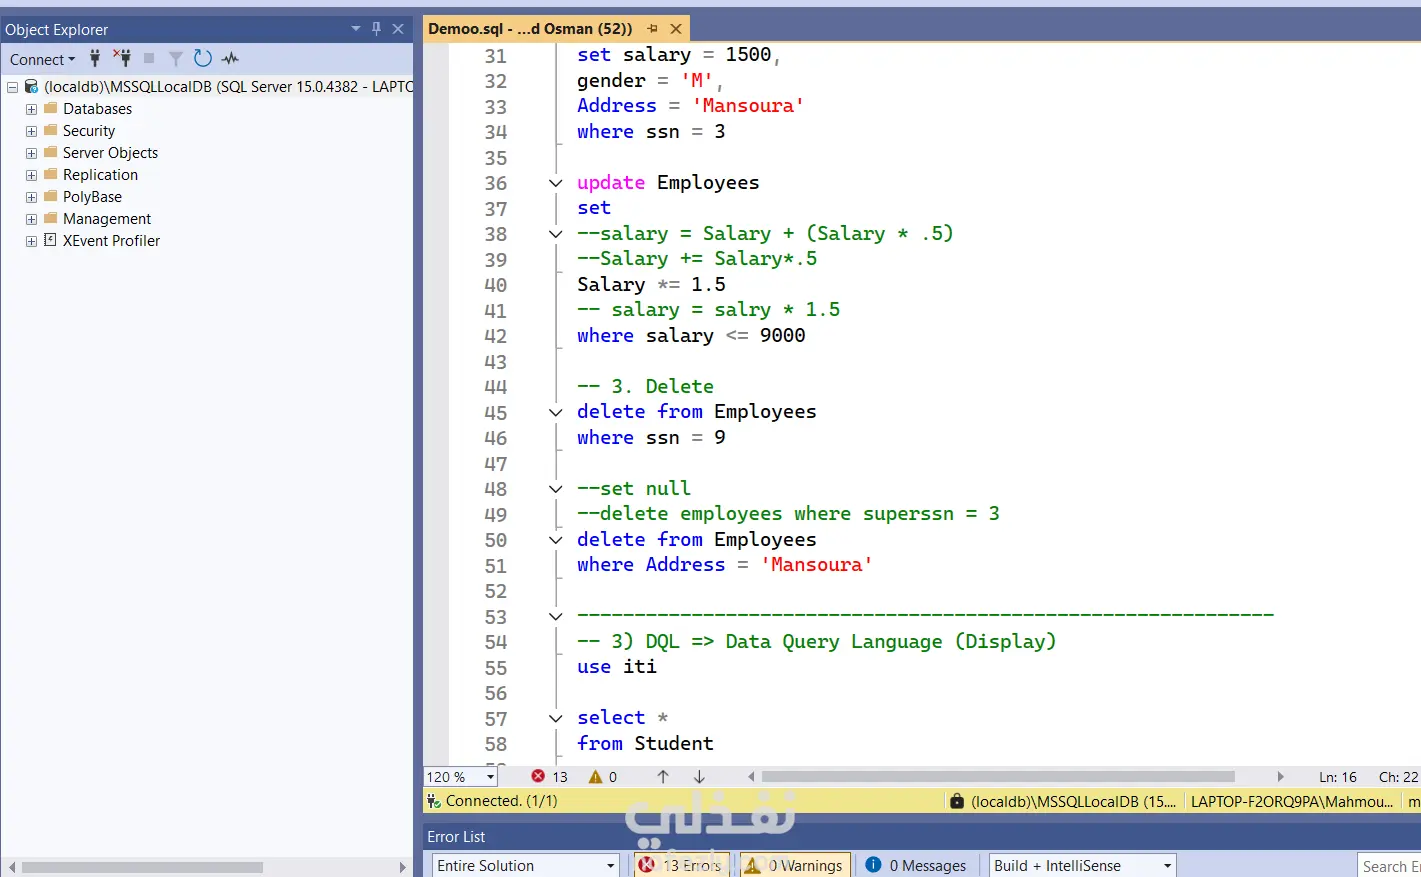Viewport: 1421px width, 877px height.
Task: Open the Connect dropdown menu
Action: click(42, 59)
